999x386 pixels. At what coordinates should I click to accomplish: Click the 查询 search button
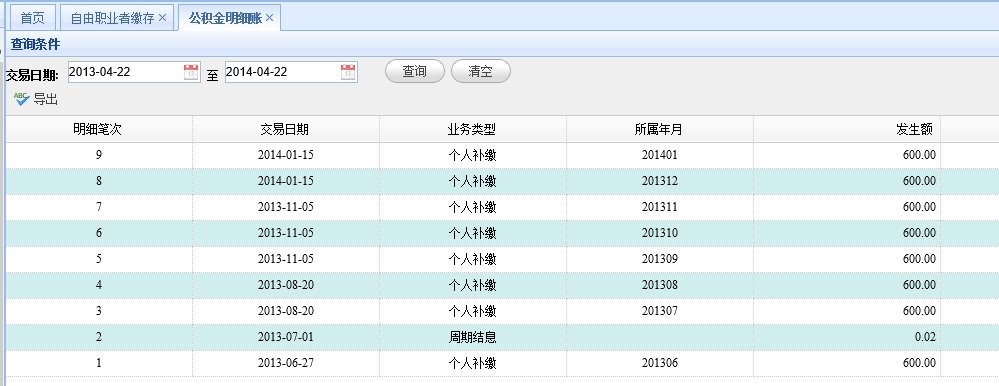pyautogui.click(x=415, y=71)
